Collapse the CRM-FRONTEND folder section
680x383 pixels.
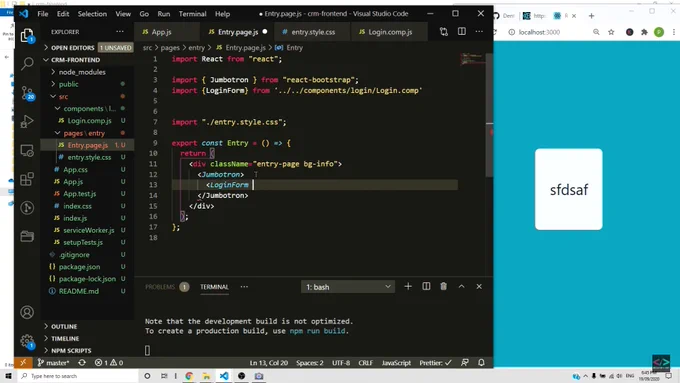pyautogui.click(x=75, y=60)
